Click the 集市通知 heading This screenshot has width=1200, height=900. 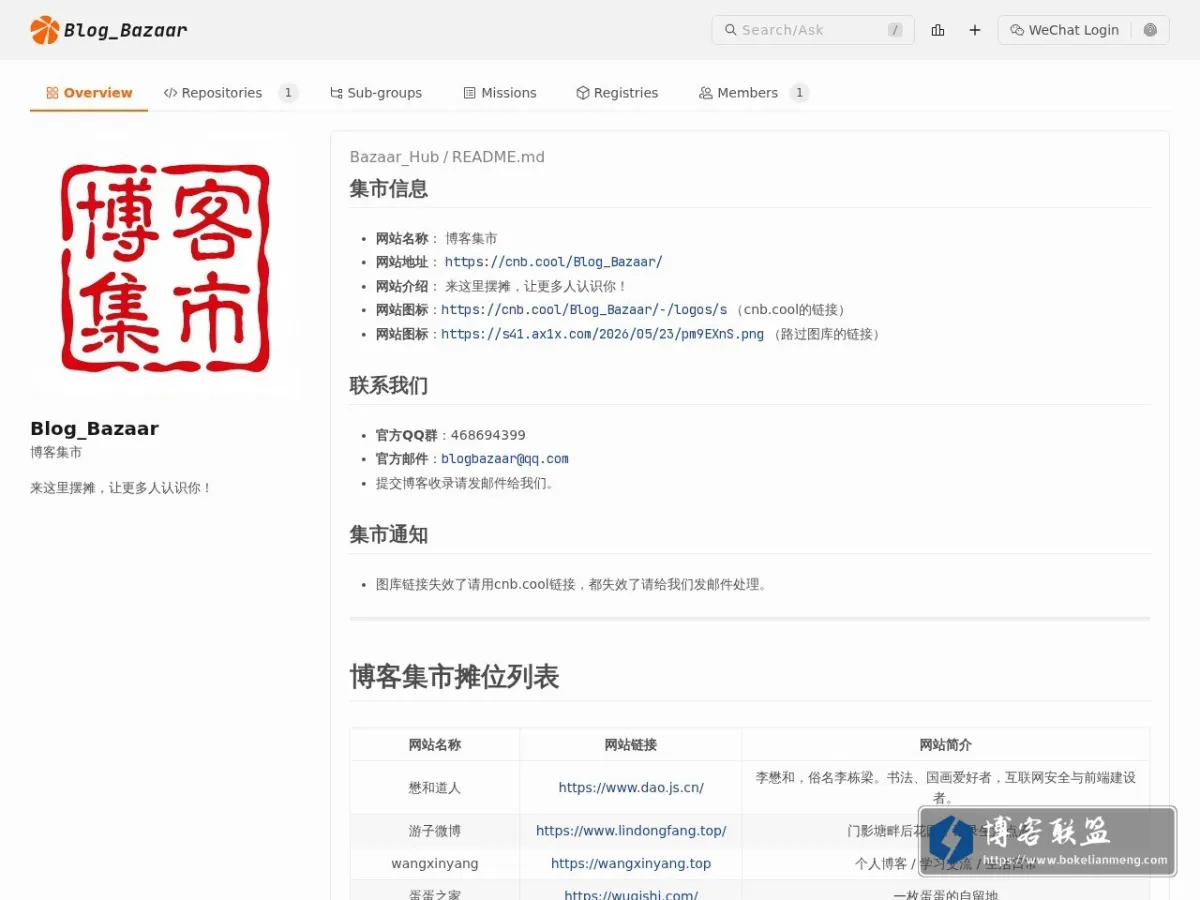389,535
